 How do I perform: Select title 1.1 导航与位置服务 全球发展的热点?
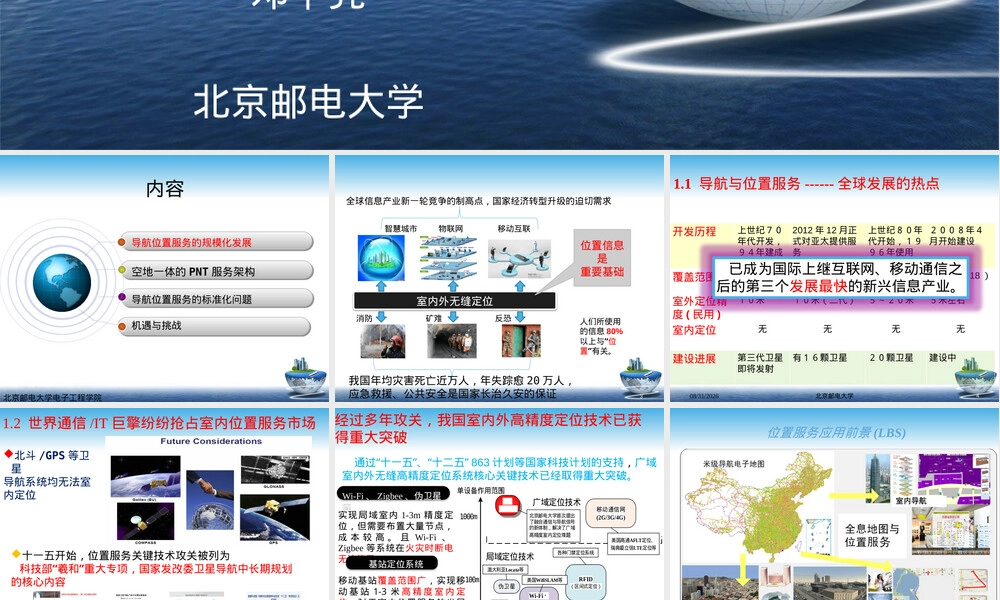(806, 184)
